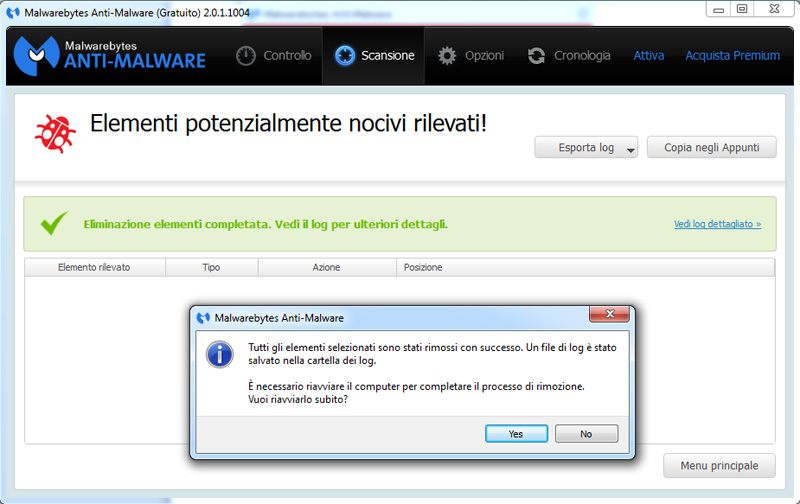The height and width of the screenshot is (504, 800).
Task: Sort by the Tipo column header
Action: 211,267
